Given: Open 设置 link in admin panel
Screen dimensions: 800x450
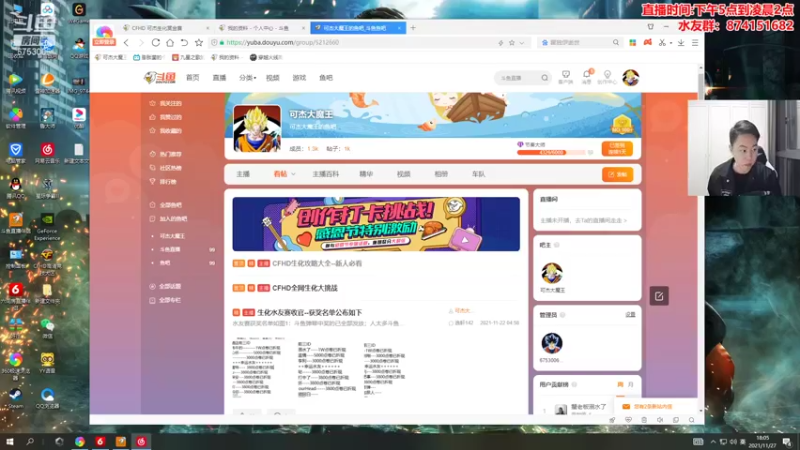Looking at the screenshot, I should point(631,315).
